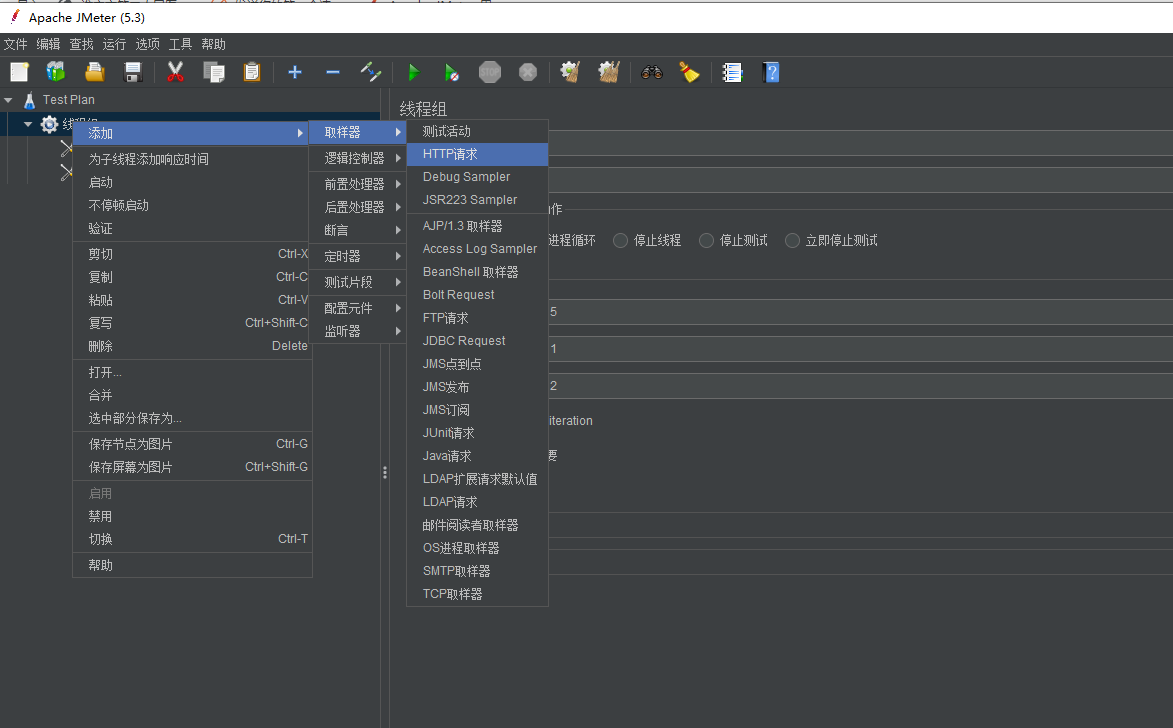Click the Cut scissors icon
The width and height of the screenshot is (1173, 728).
(175, 72)
